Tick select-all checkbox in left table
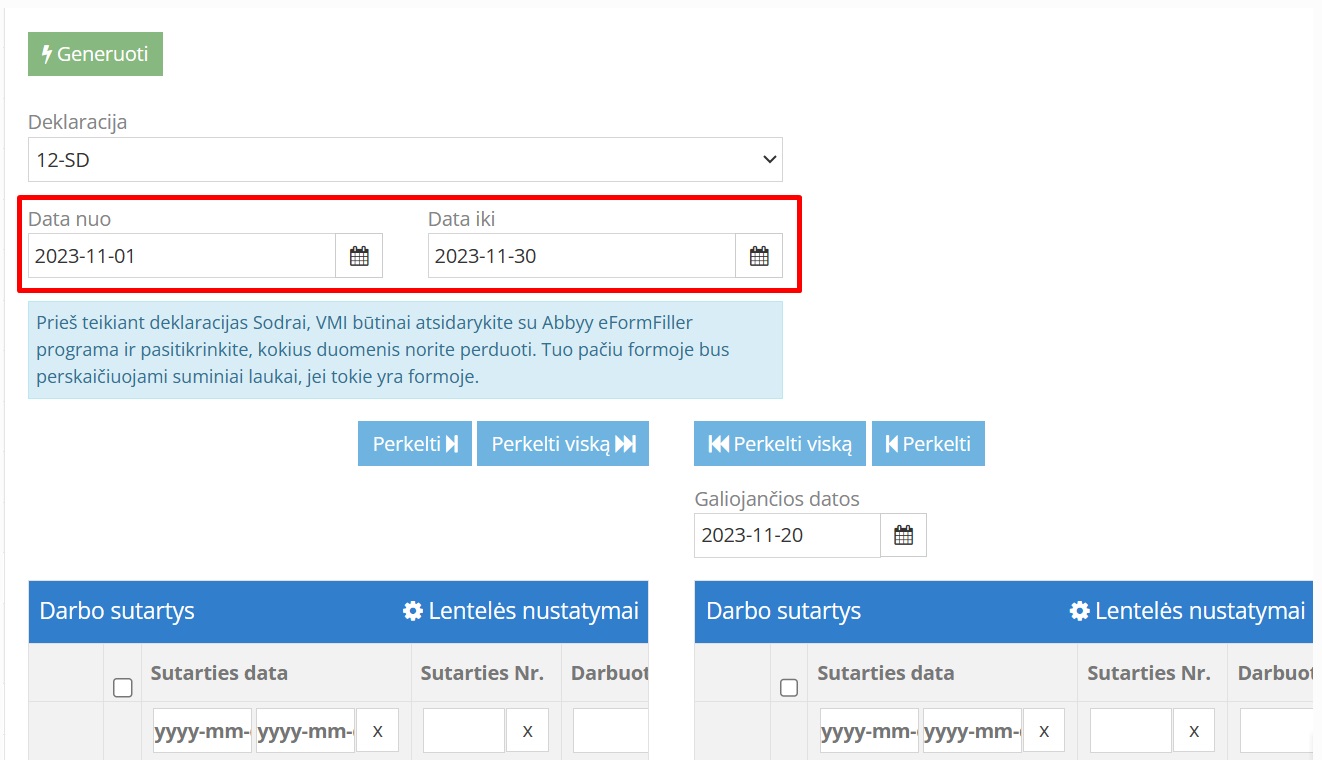Screen dimensions: 1322x760 coord(123,688)
